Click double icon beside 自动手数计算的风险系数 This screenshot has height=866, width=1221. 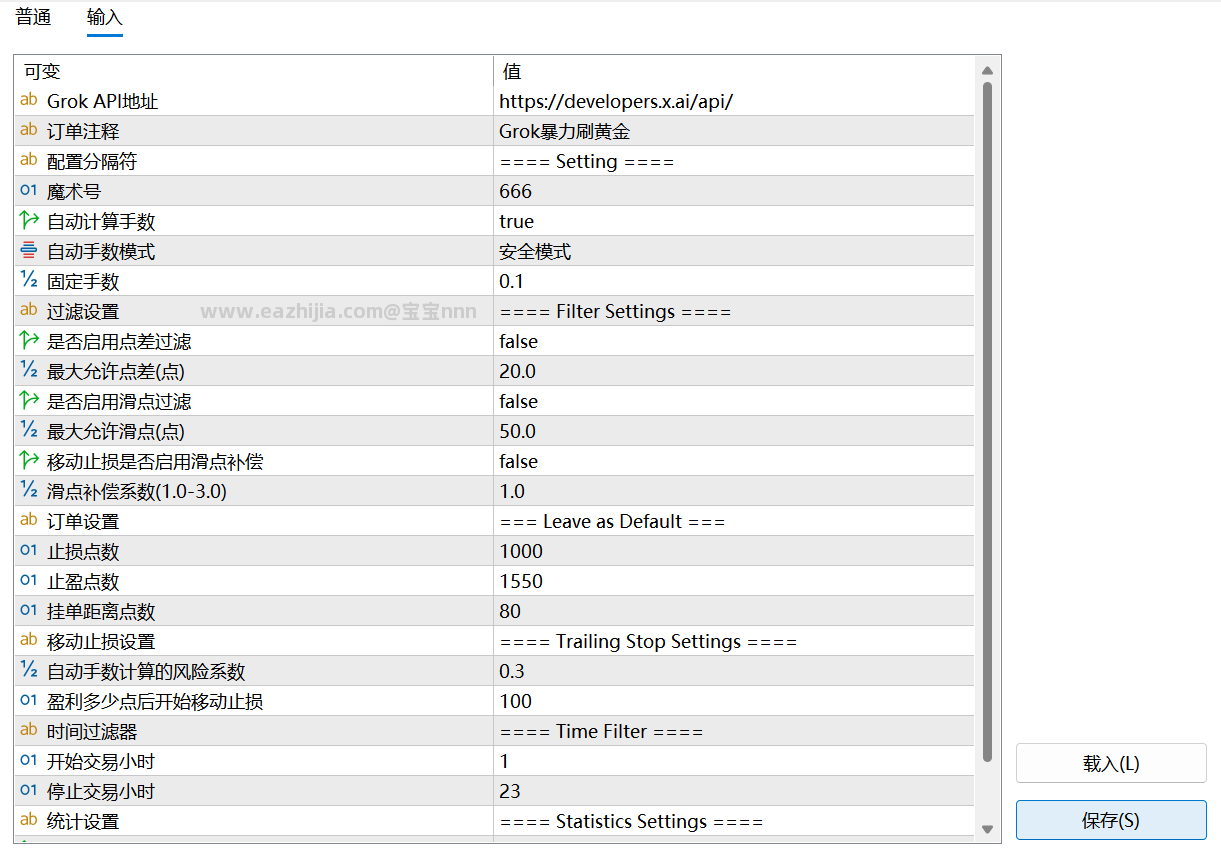pyautogui.click(x=28, y=671)
